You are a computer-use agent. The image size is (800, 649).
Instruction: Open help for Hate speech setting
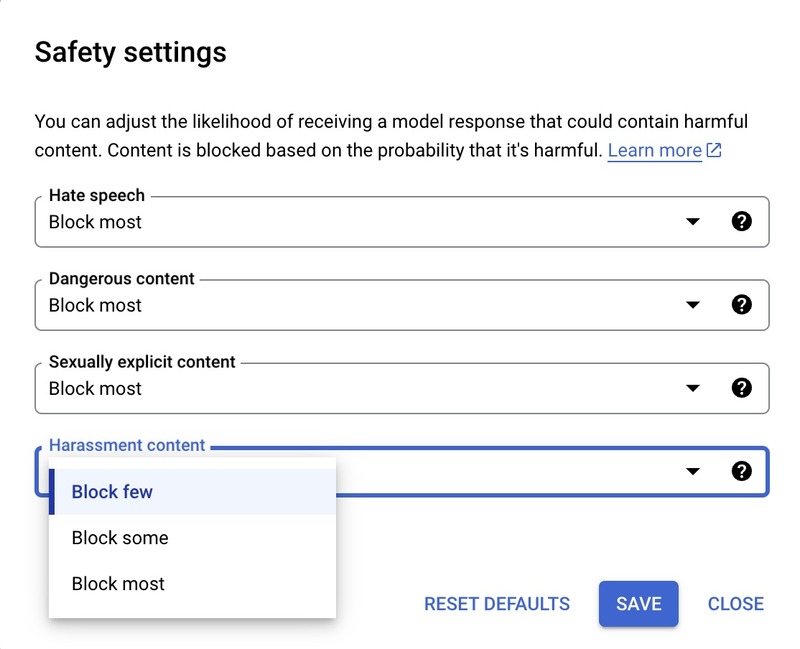pos(742,222)
